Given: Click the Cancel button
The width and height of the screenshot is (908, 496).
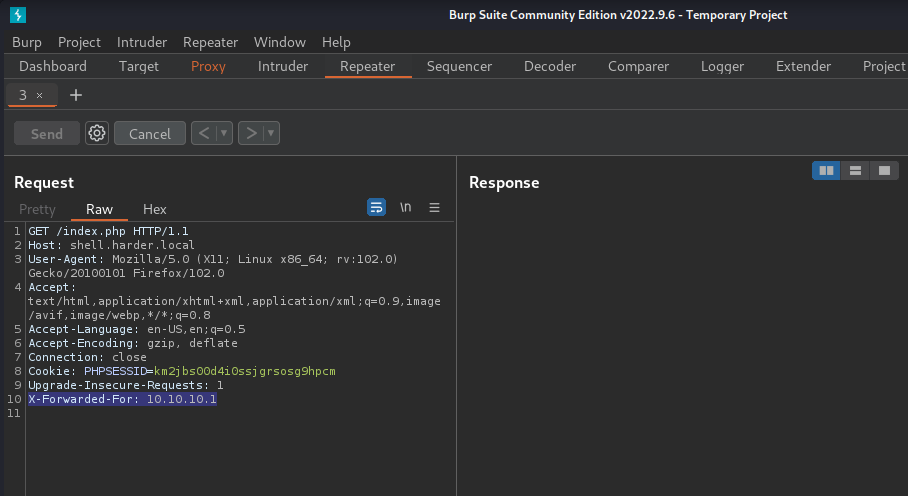Looking at the screenshot, I should click(x=150, y=134).
